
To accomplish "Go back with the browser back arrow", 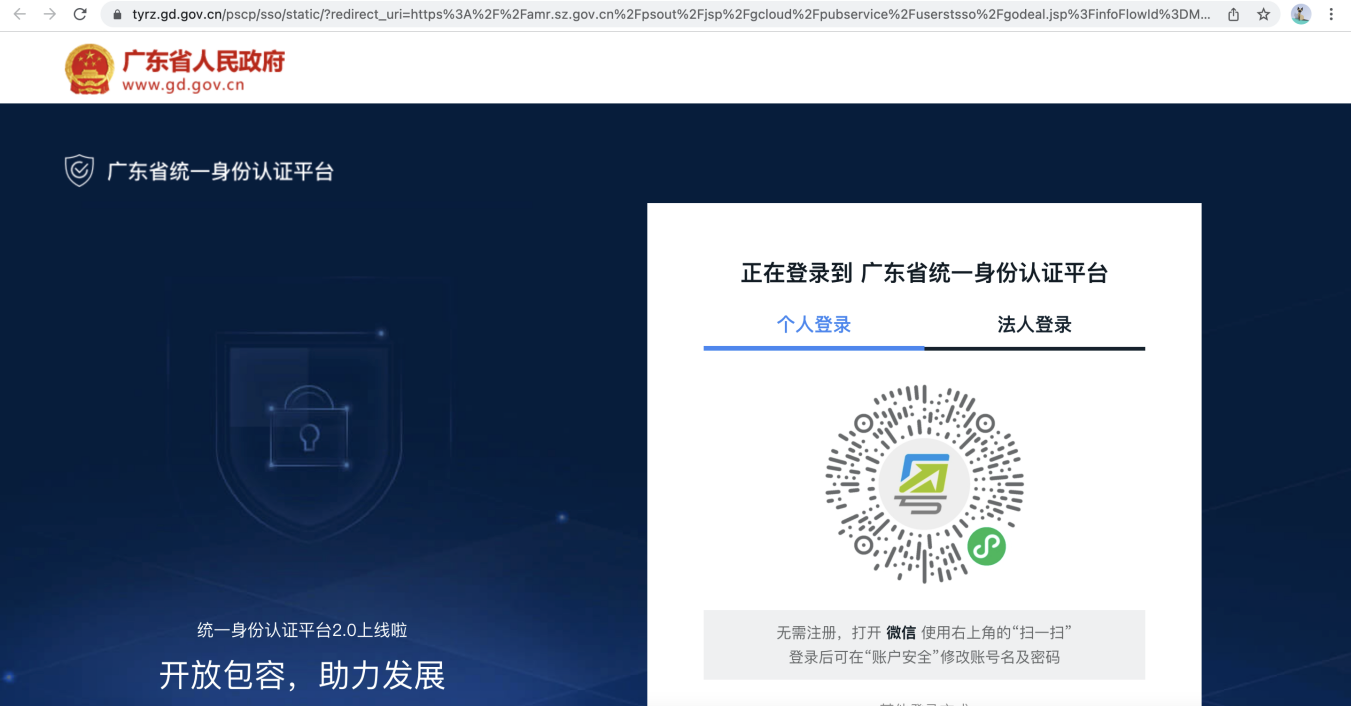I will (x=19, y=15).
